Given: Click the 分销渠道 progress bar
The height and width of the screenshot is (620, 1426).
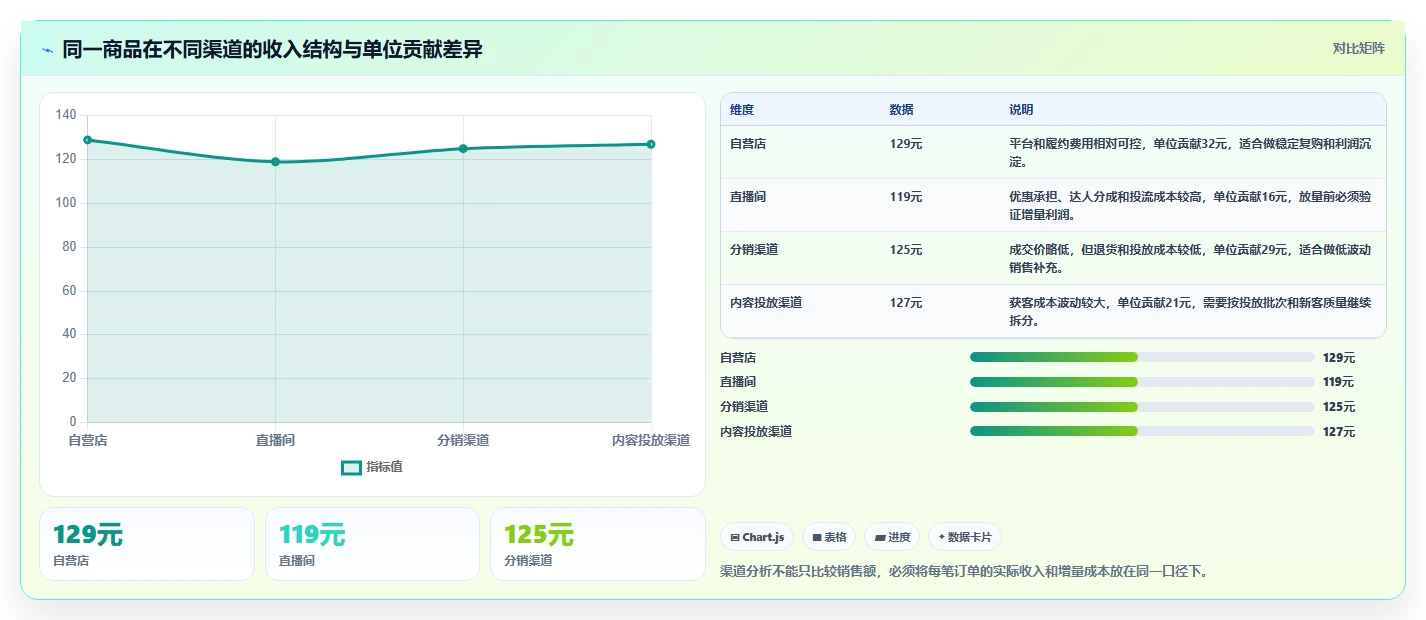Looking at the screenshot, I should point(1142,407).
